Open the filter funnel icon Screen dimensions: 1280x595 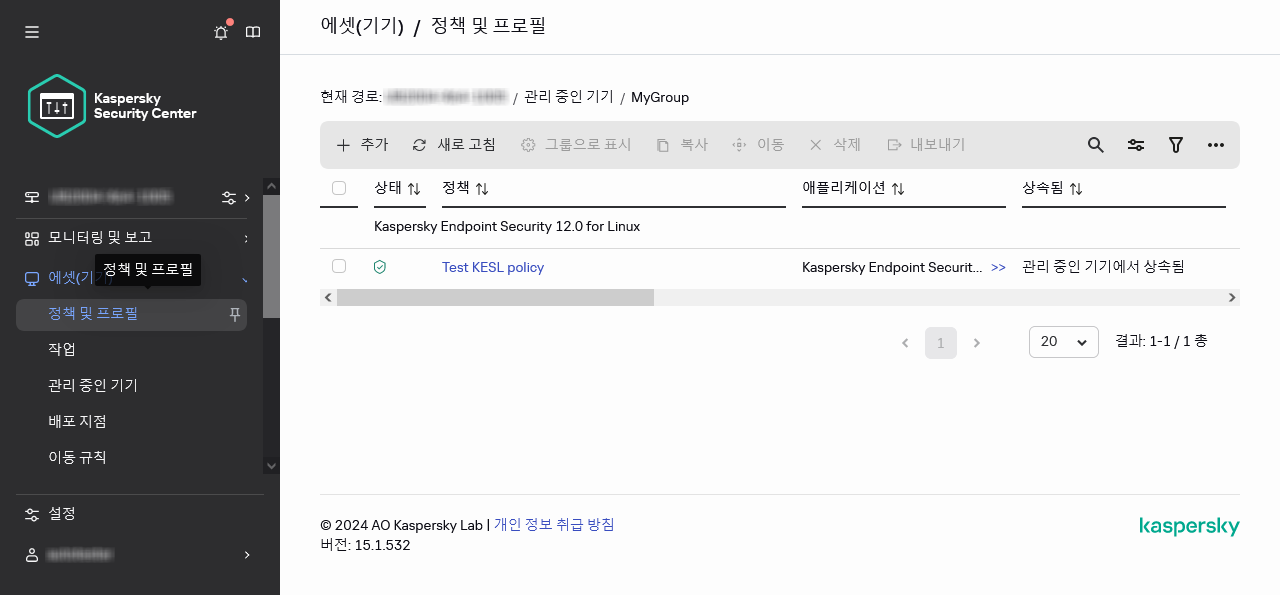coord(1176,145)
